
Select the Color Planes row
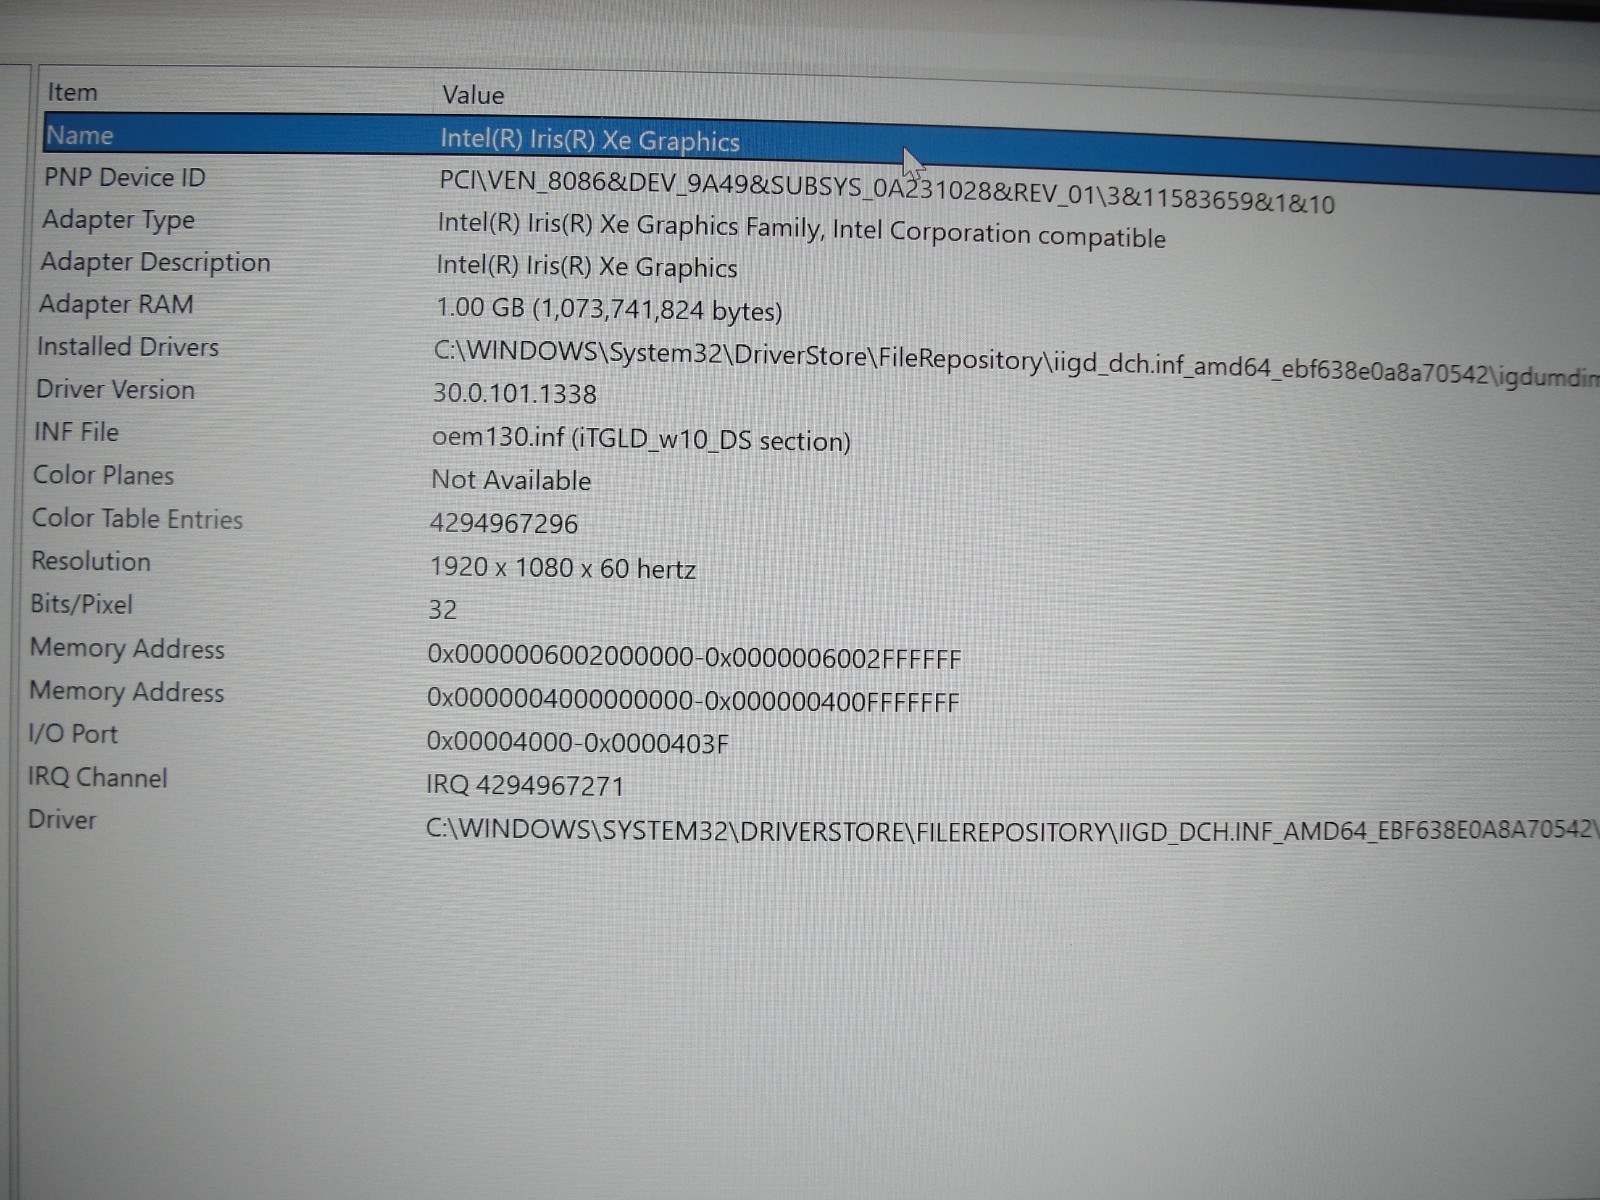pos(103,475)
